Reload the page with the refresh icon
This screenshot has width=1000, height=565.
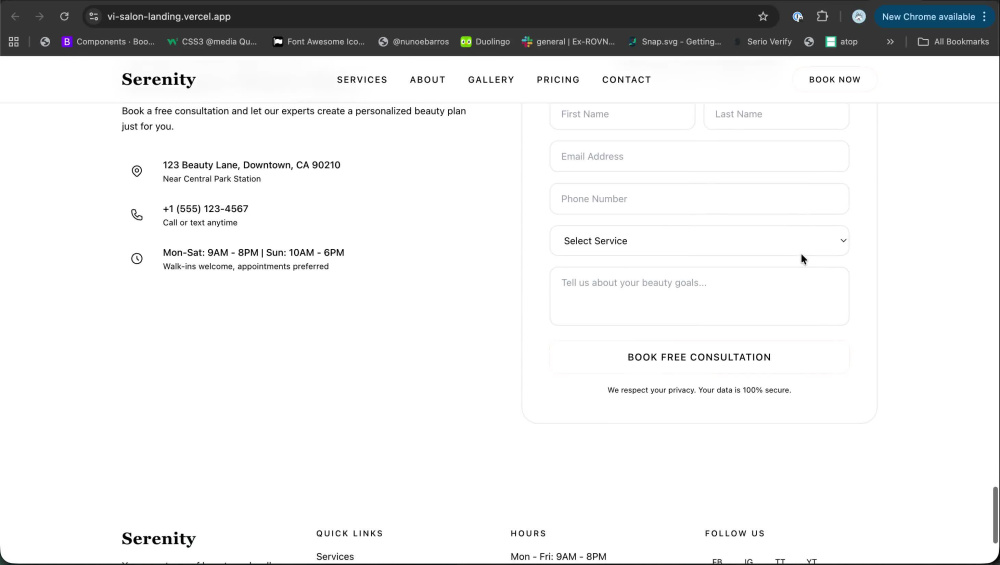[x=64, y=17]
